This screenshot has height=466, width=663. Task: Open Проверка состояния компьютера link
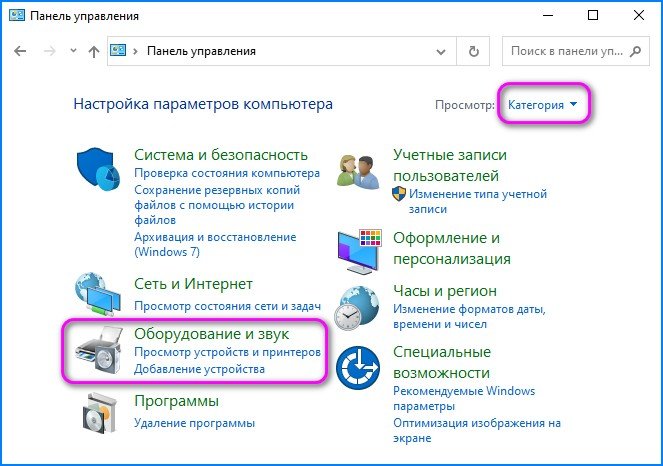[227, 173]
